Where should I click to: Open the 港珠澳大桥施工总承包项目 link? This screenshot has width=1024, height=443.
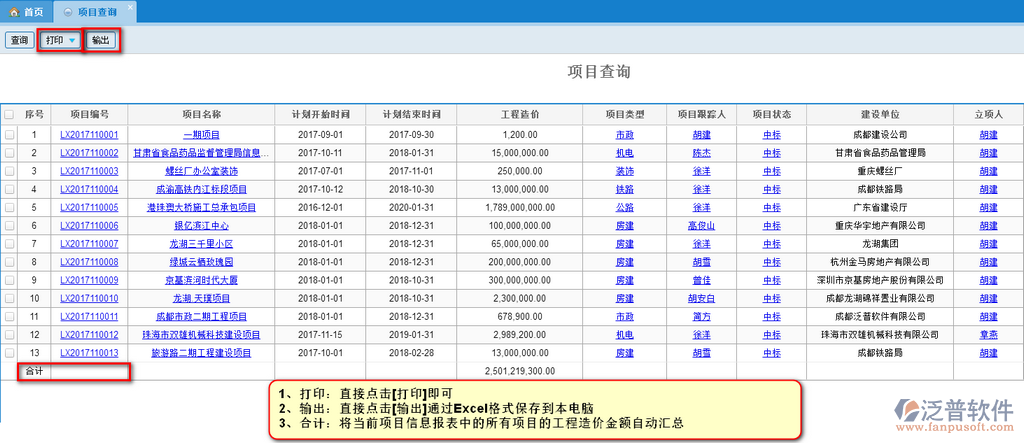[x=201, y=208]
